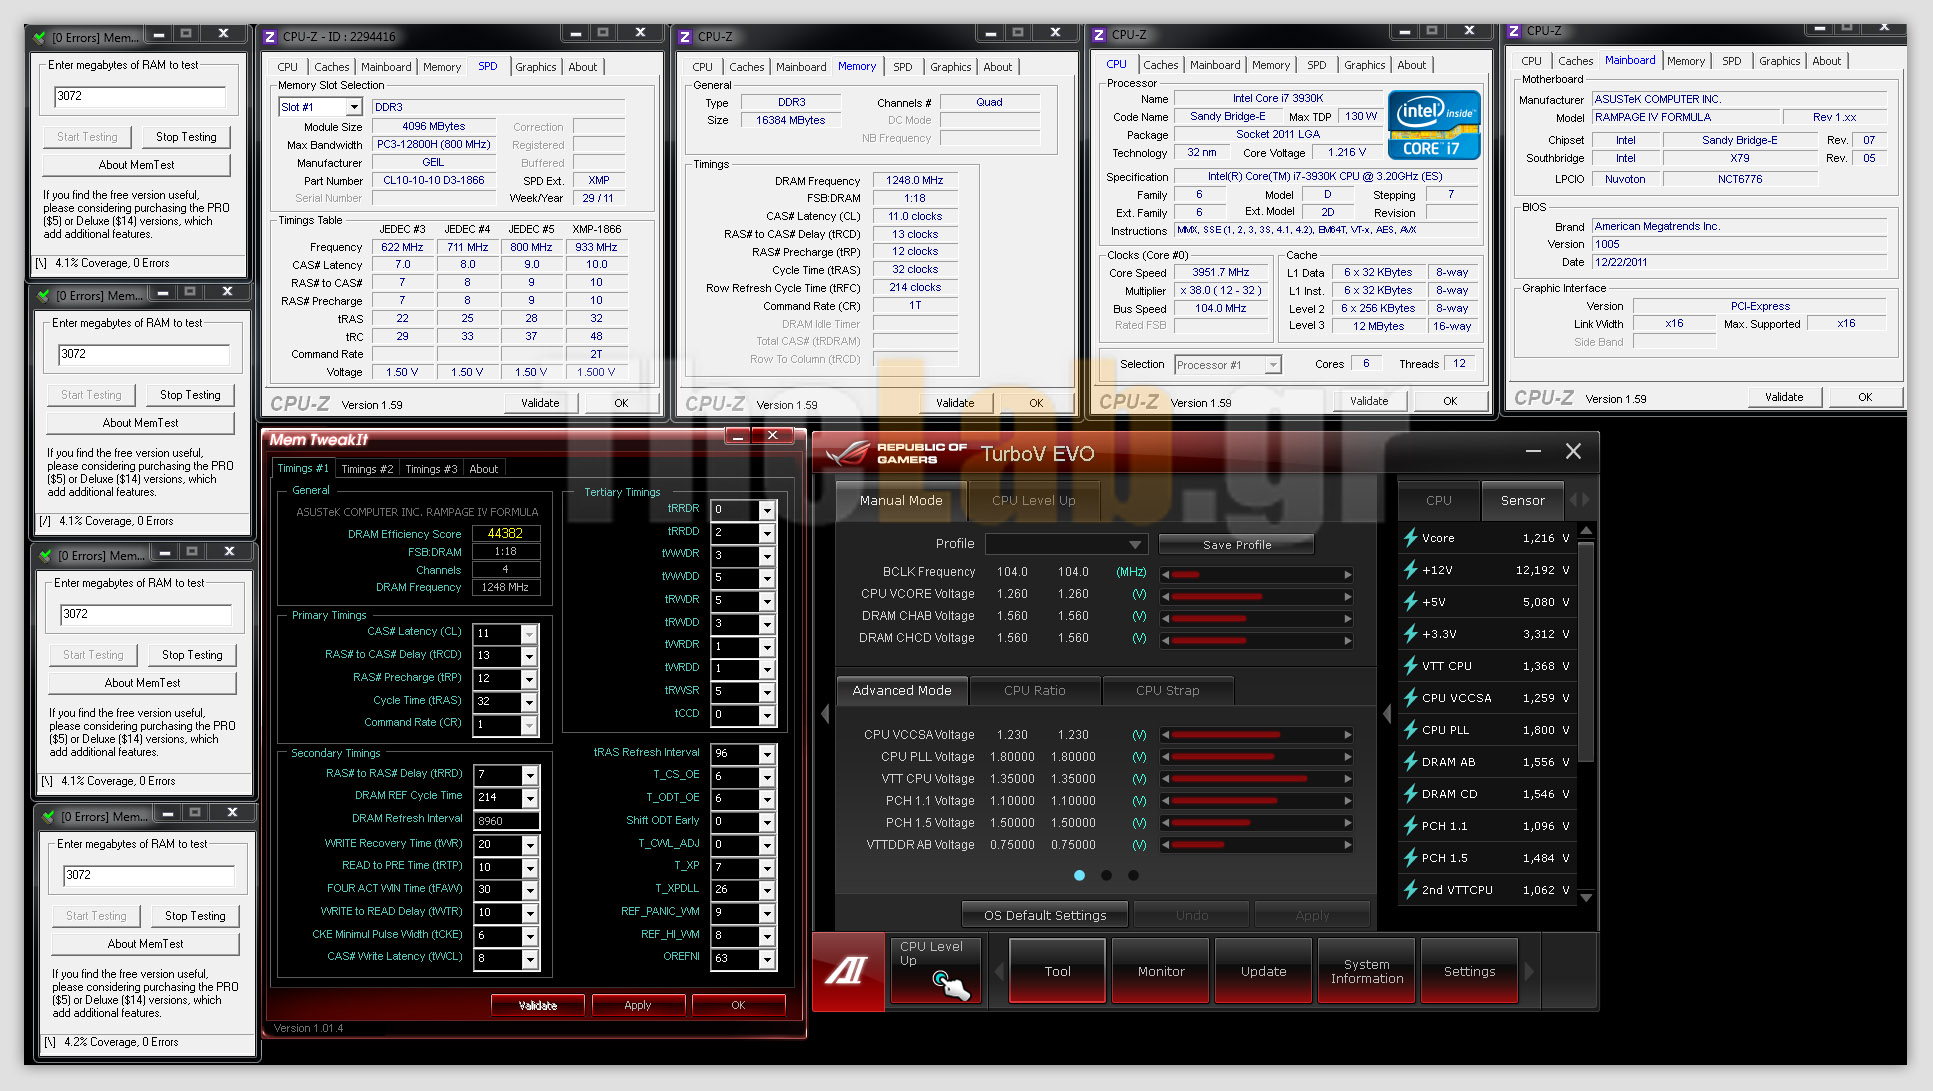Expand the tRAS Refresh Interval dropdown
Screen dimensions: 1933x1091
click(767, 754)
